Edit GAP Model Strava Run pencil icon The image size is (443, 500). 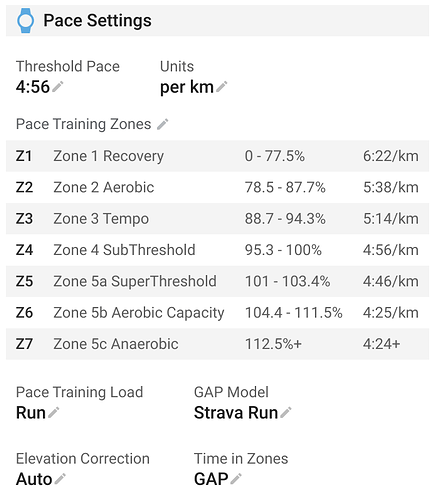pos(286,412)
